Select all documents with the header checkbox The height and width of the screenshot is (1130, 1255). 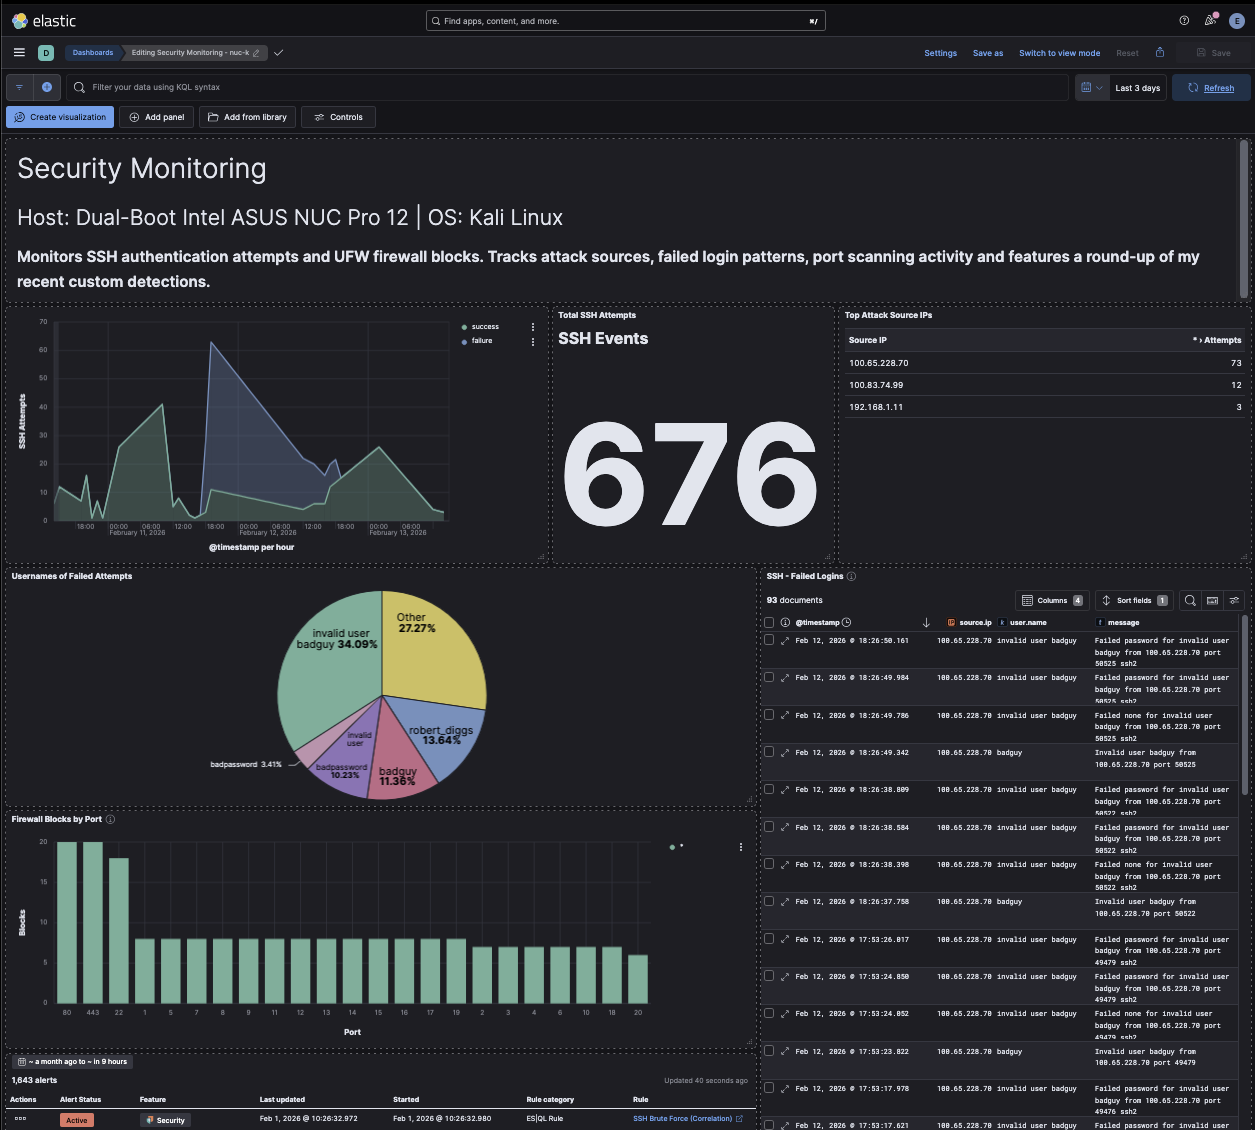(x=769, y=621)
